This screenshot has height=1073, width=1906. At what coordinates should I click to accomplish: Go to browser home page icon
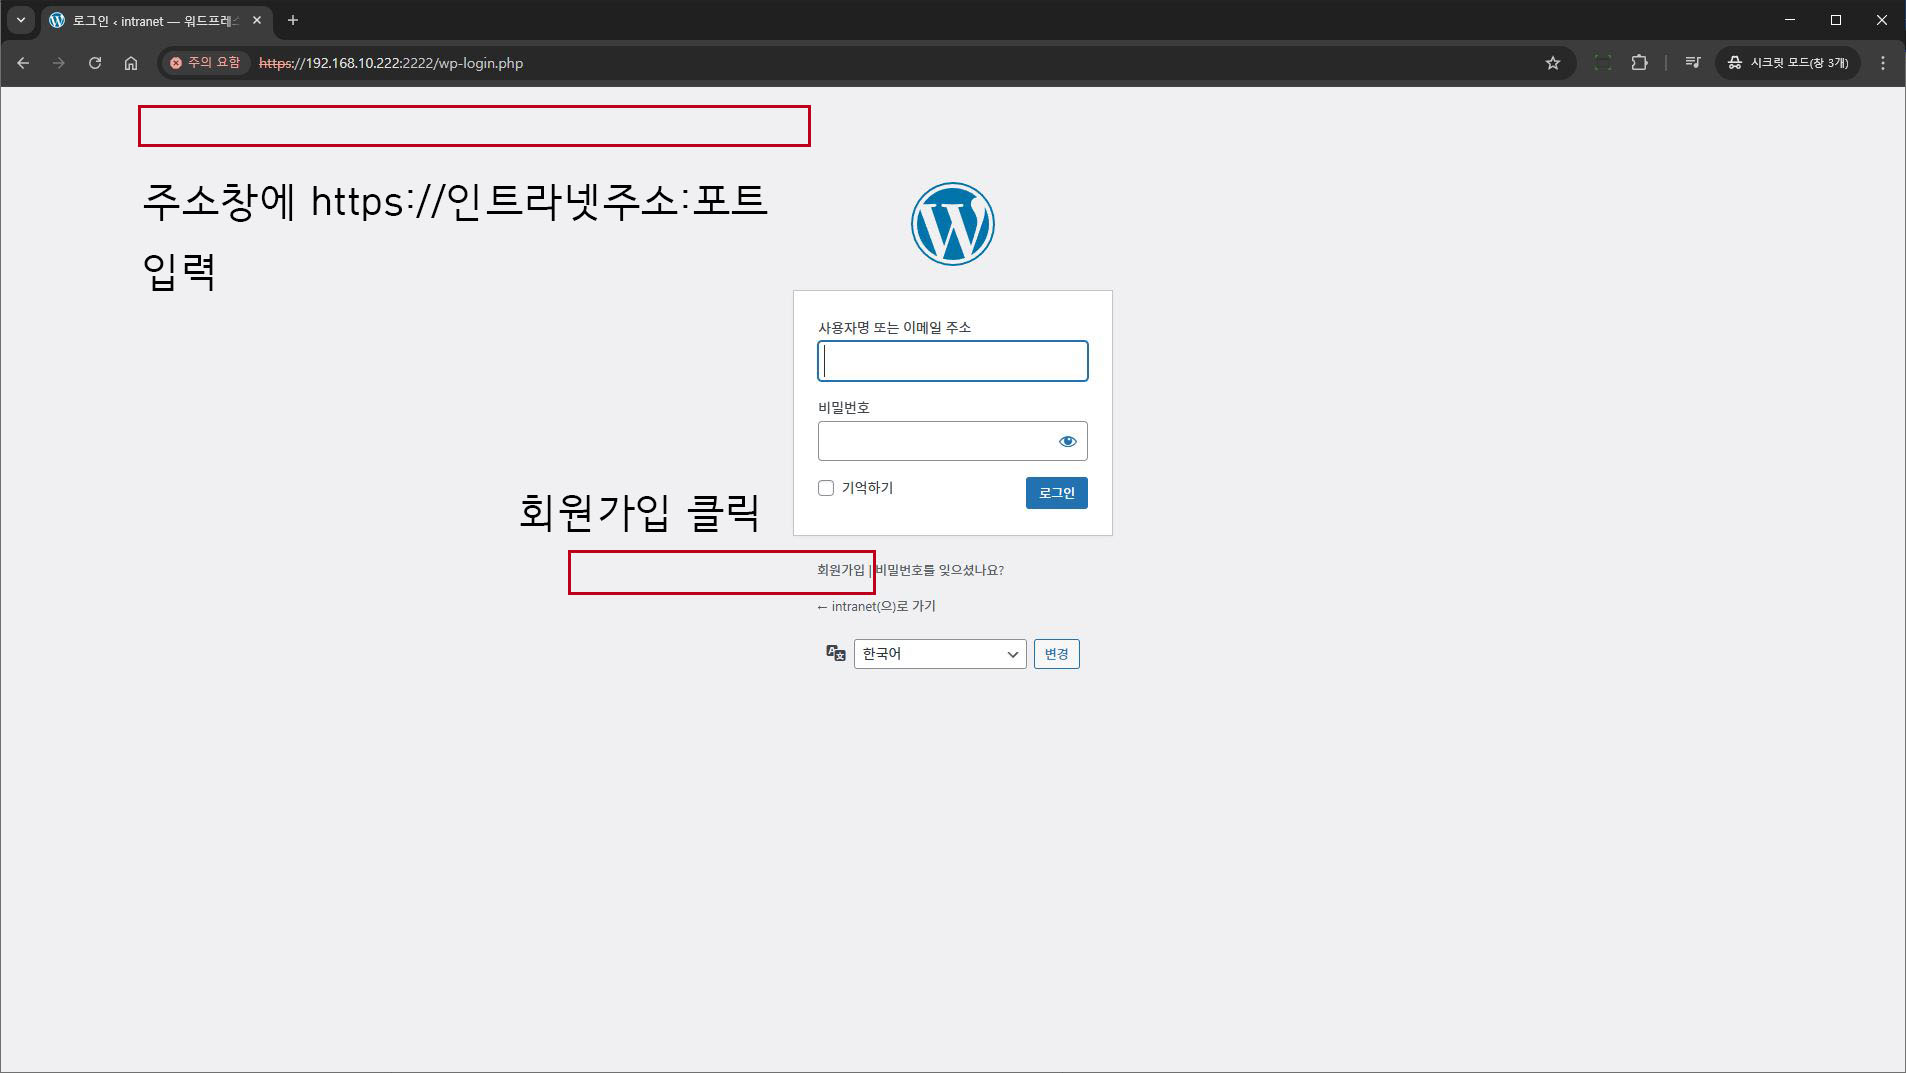click(131, 63)
